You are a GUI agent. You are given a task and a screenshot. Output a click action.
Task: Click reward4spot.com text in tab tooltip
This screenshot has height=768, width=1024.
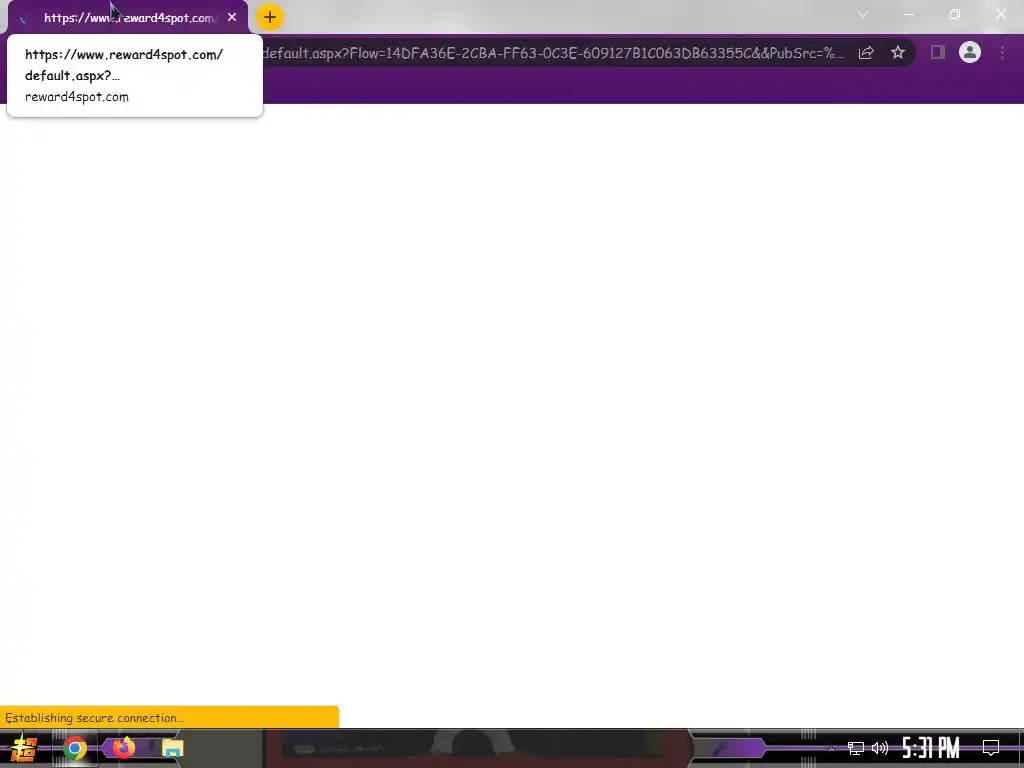point(76,97)
